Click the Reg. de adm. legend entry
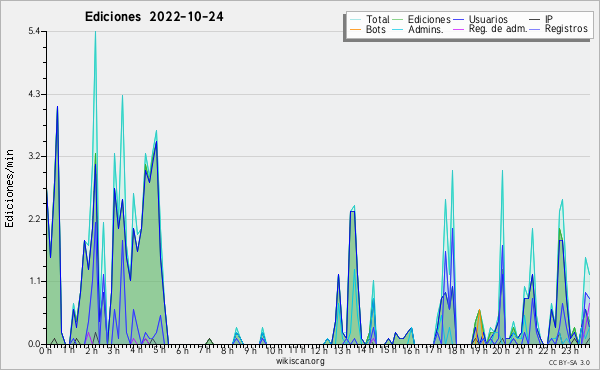 pos(491,29)
